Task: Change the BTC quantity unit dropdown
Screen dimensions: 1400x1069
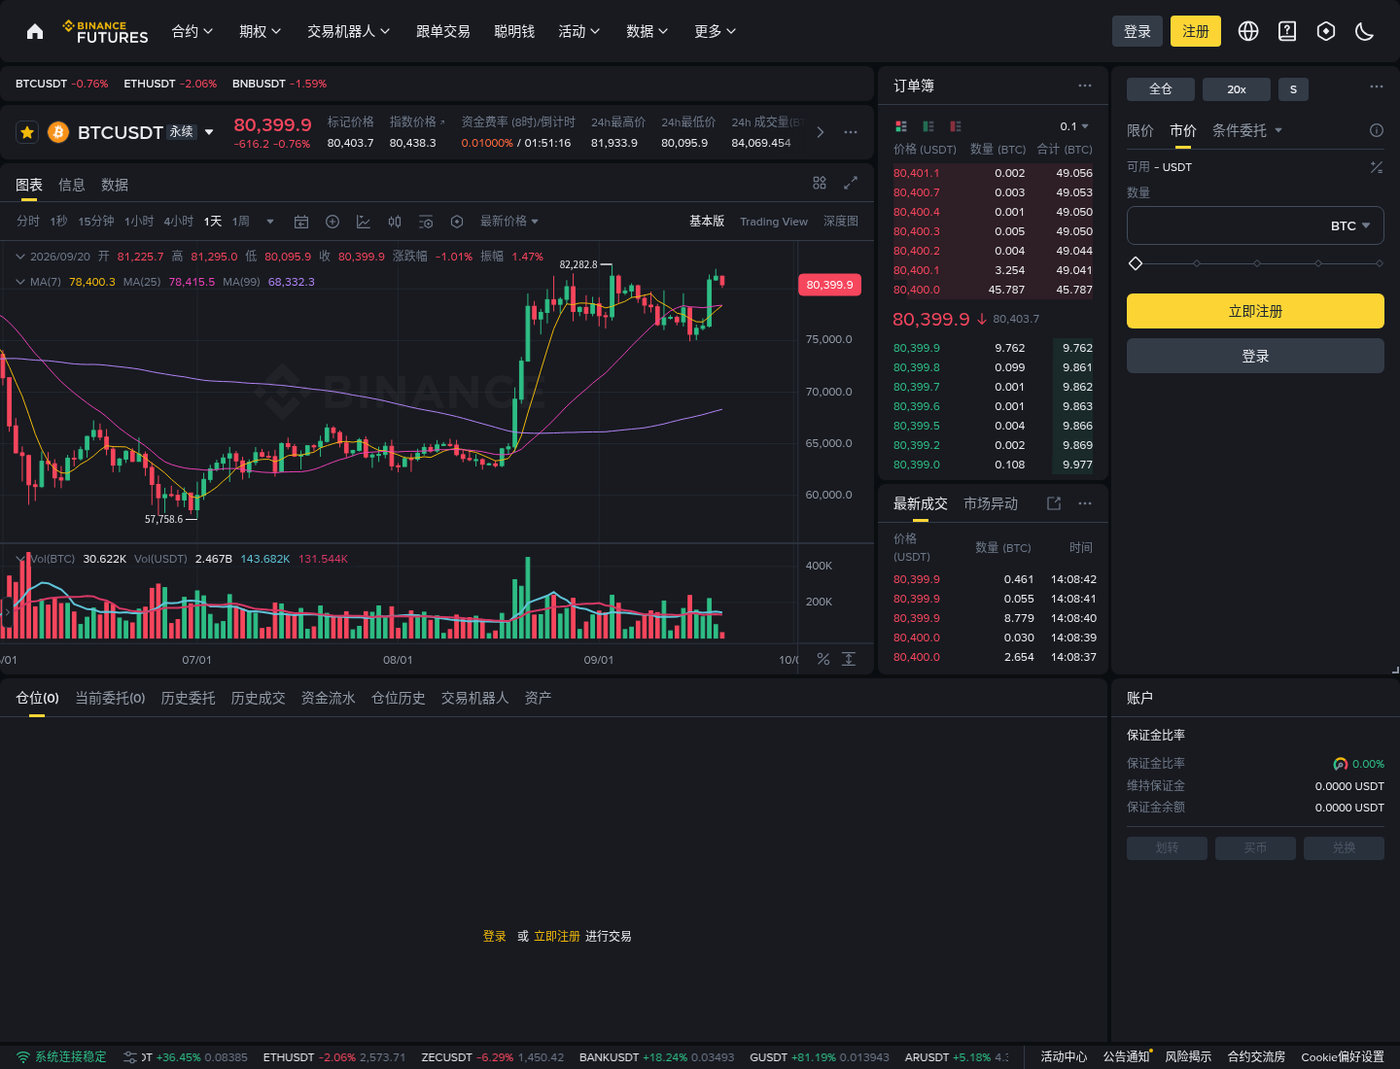Action: (x=1351, y=226)
